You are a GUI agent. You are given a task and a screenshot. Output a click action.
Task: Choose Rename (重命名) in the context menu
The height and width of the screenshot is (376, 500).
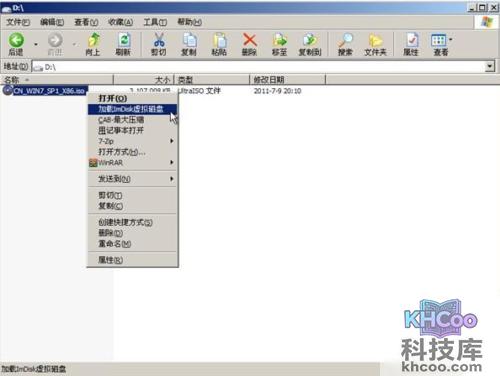point(132,244)
